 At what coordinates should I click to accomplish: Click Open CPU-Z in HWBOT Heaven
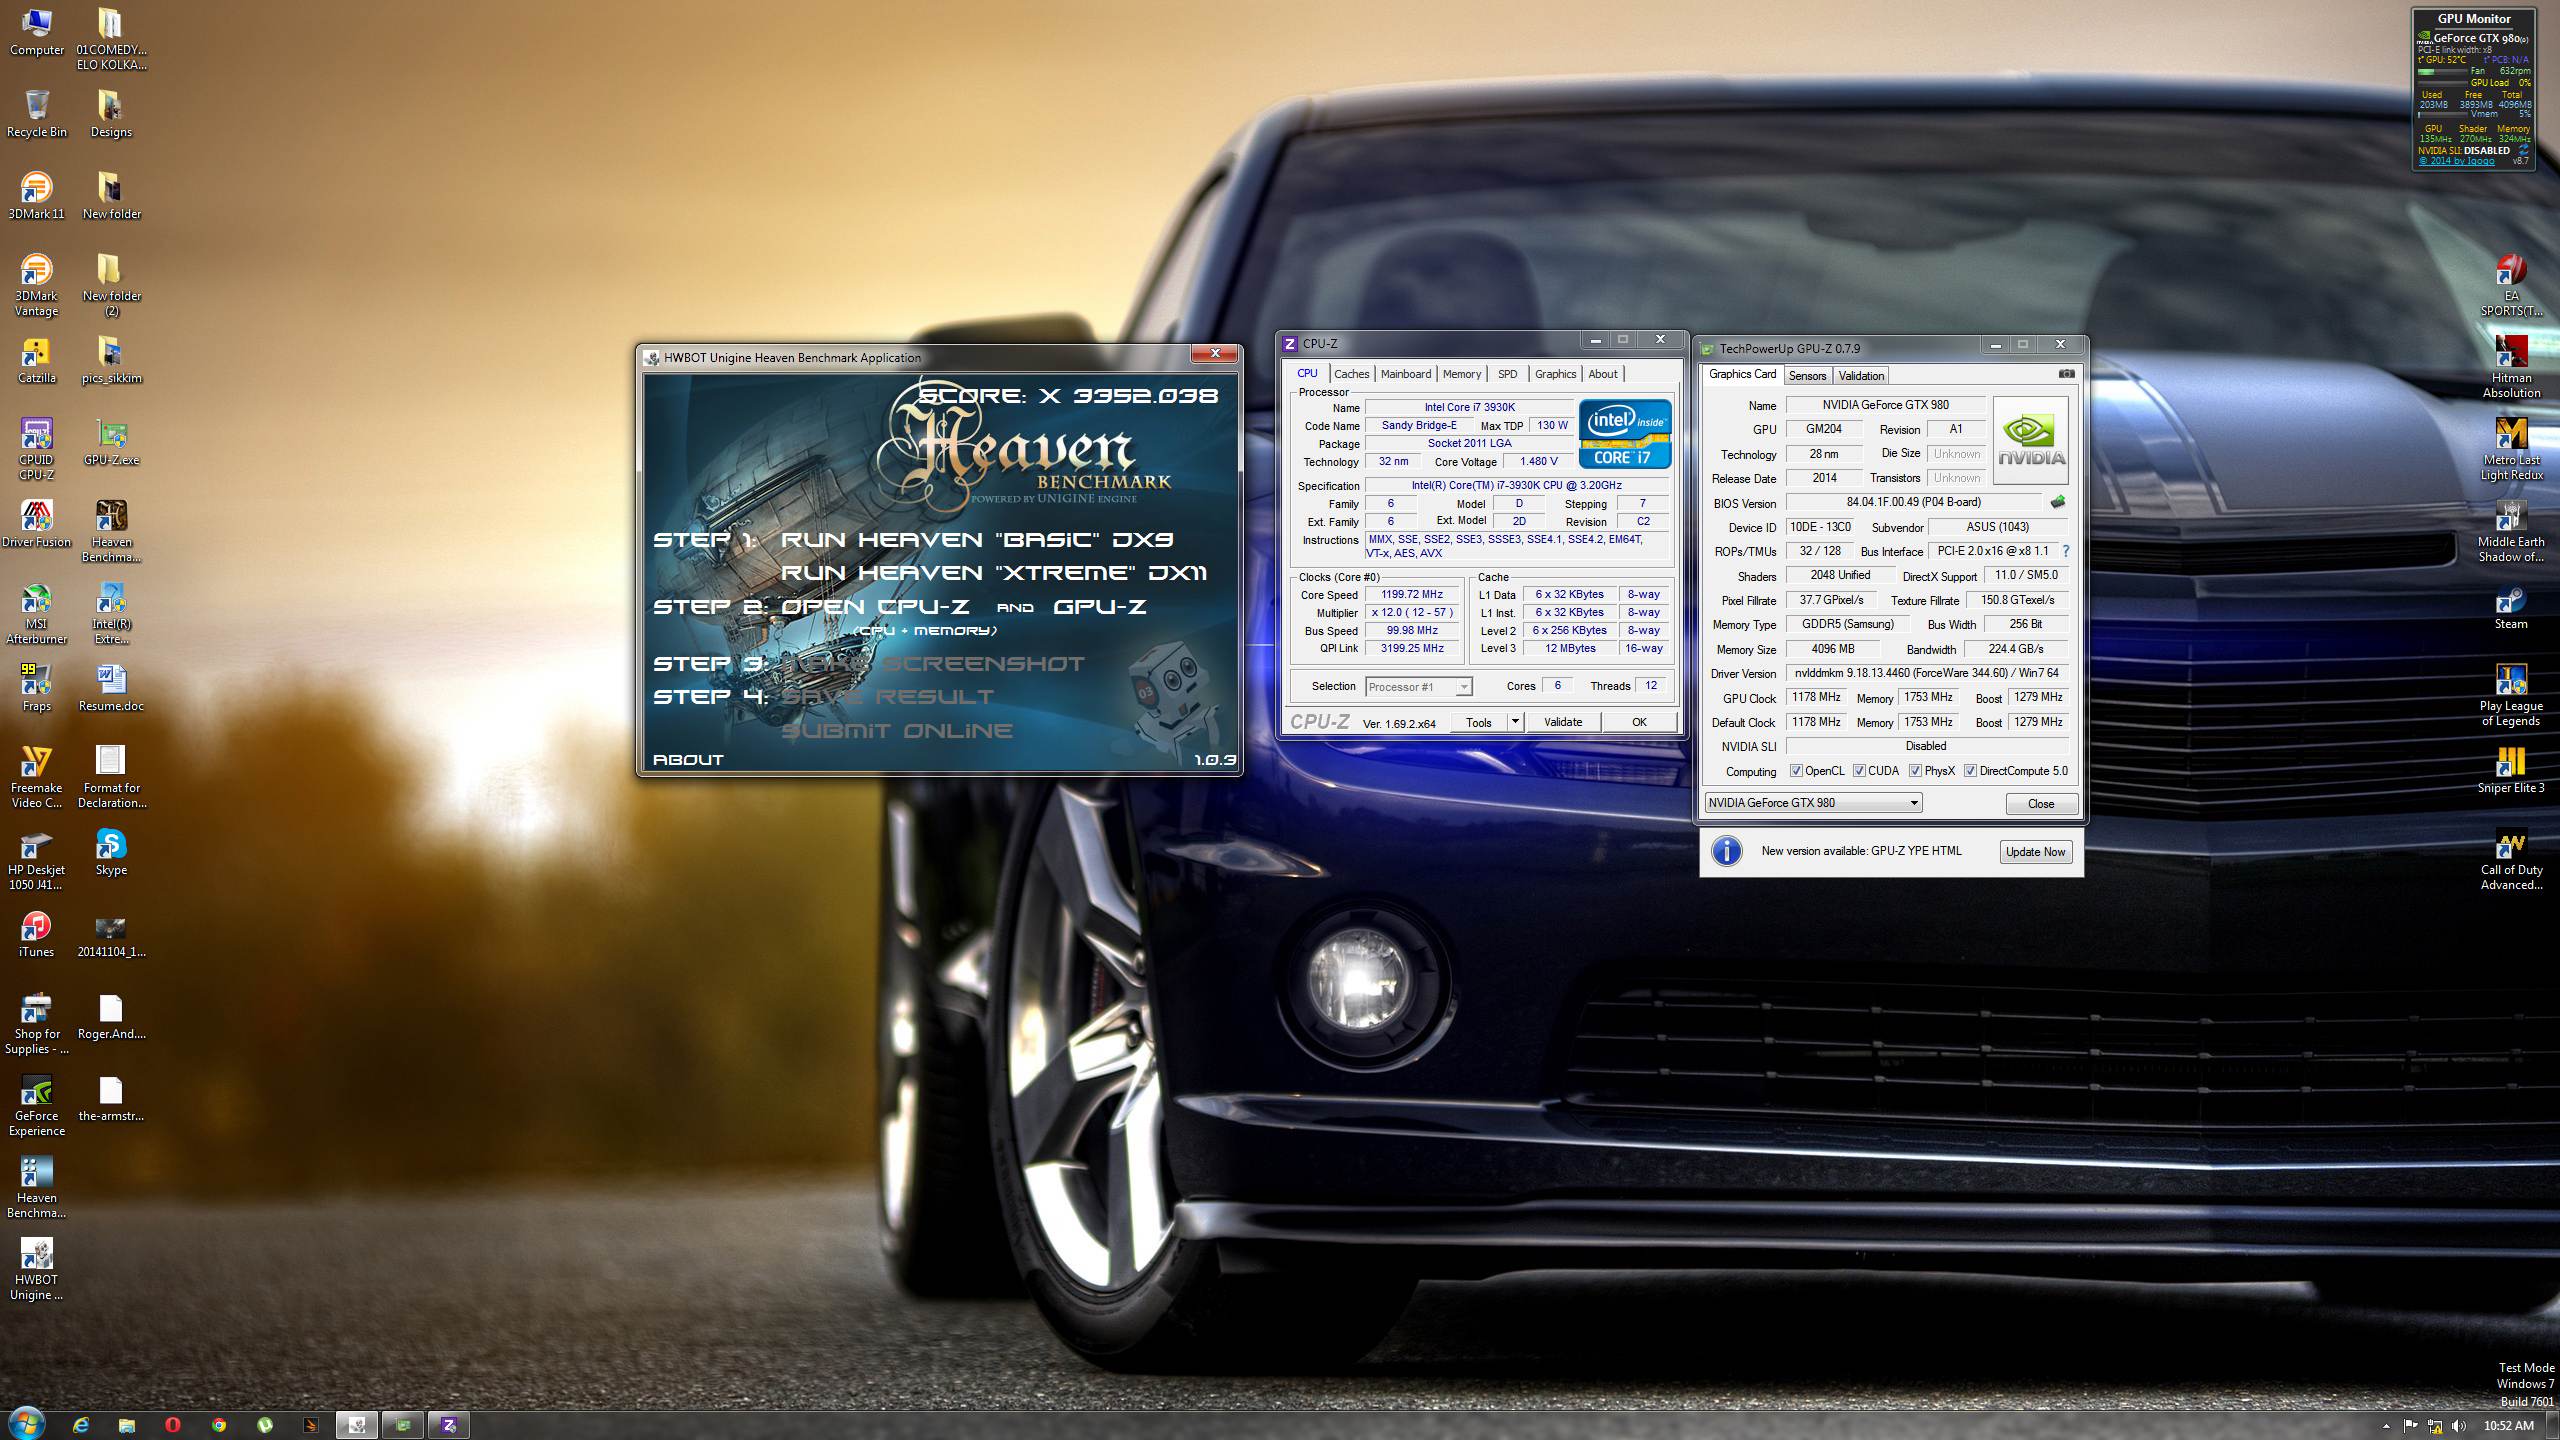(878, 607)
